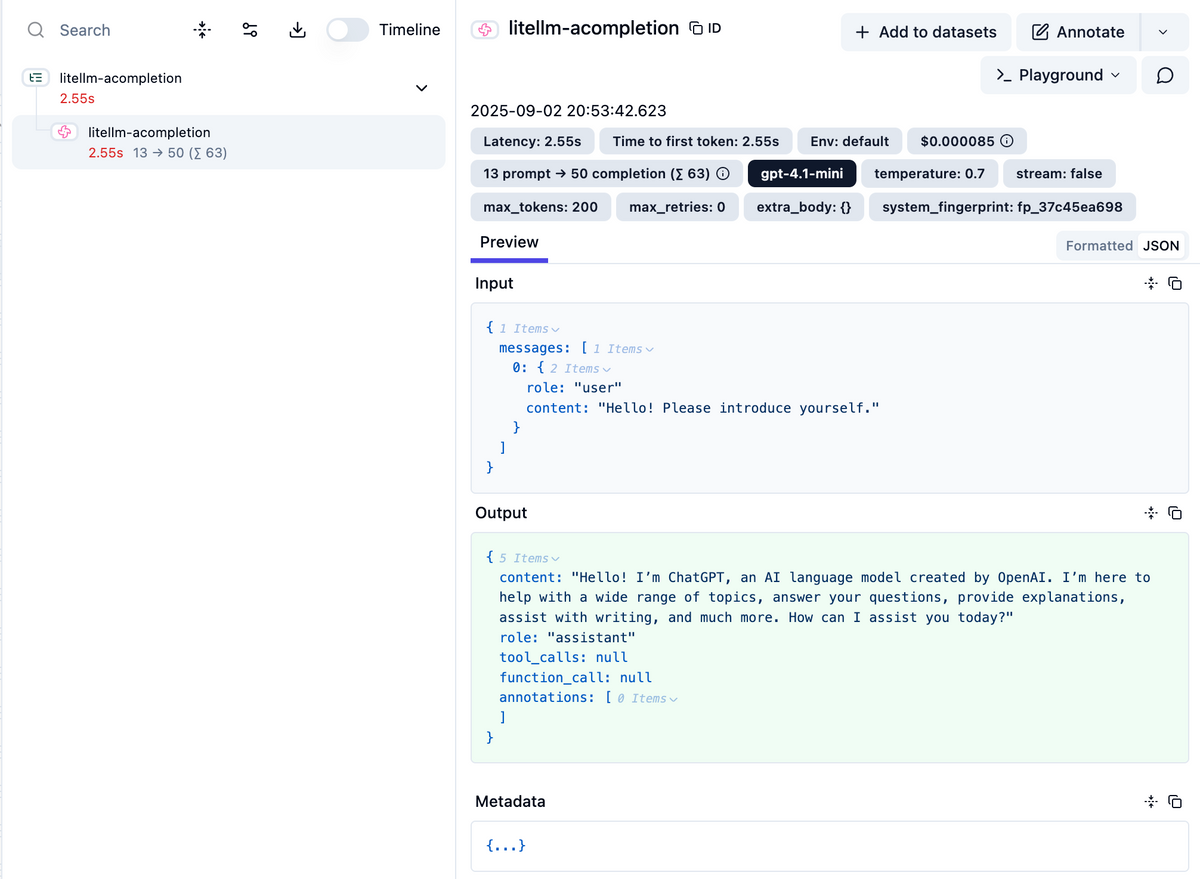1200x879 pixels.
Task: Open dropdown arrow next to Annotate
Action: pos(1162,32)
